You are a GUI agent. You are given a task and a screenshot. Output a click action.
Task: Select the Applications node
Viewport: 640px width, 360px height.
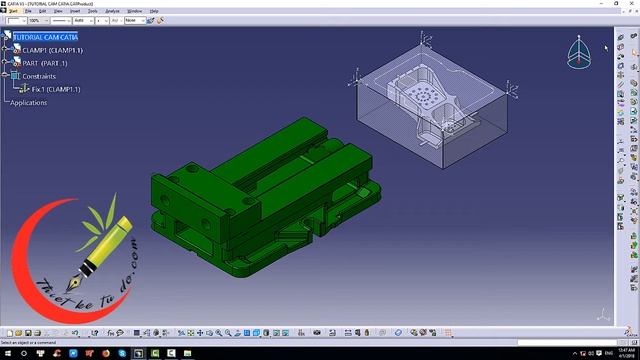click(x=29, y=102)
